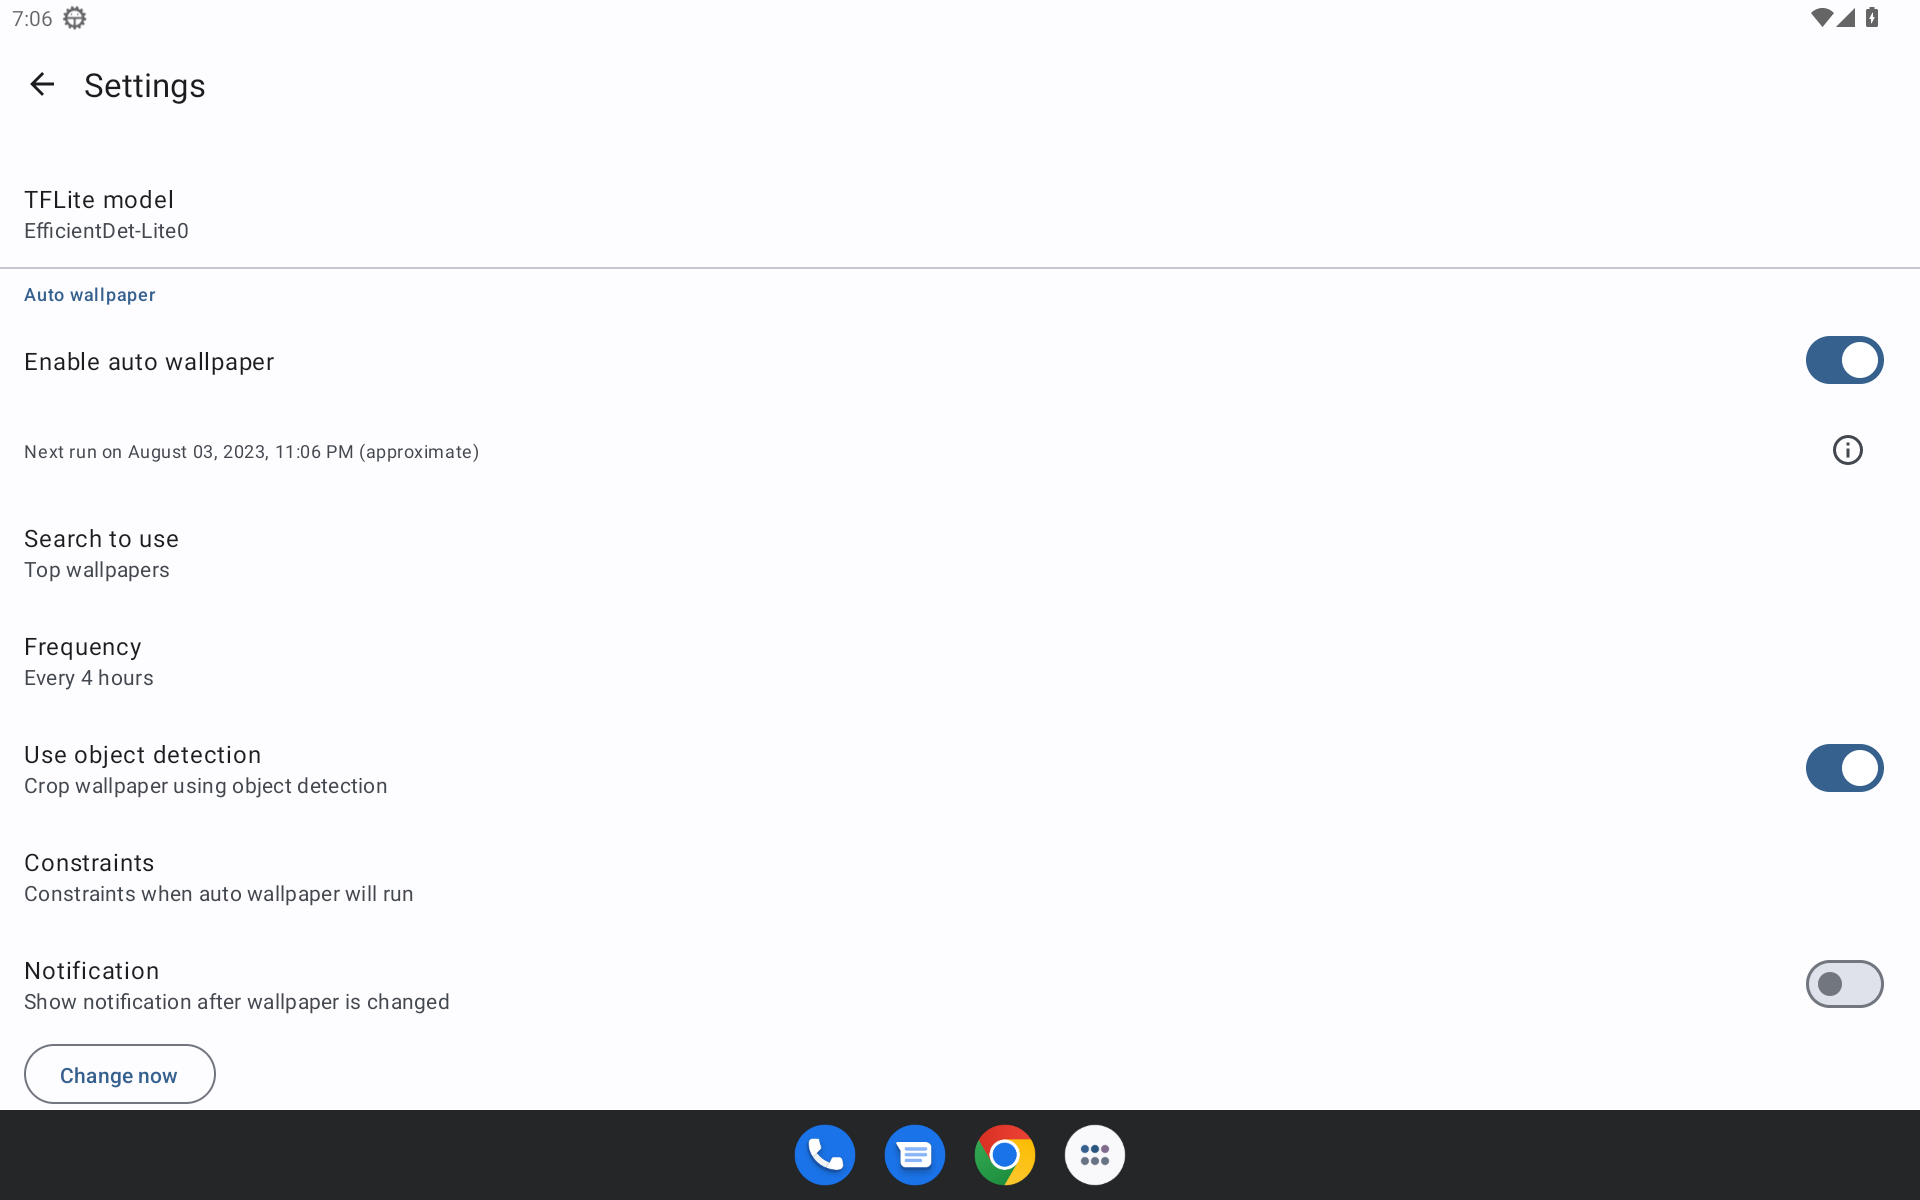Image resolution: width=1920 pixels, height=1200 pixels.
Task: Disable the Enable auto wallpaper switch
Action: coord(1844,360)
